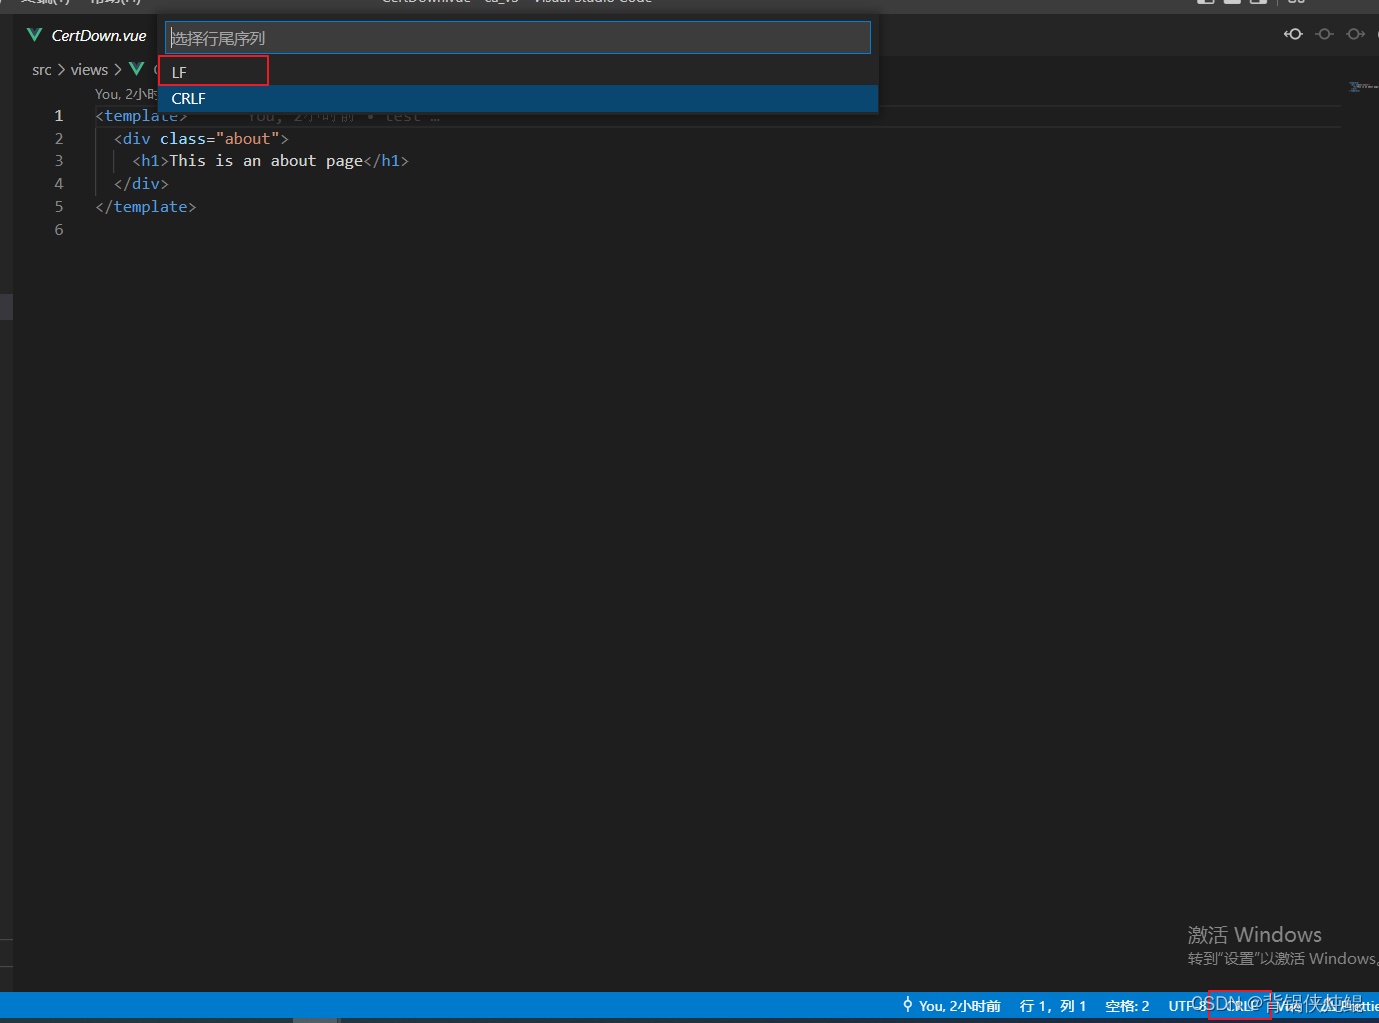Toggle the secondary sidebar visibility icon

(x=1257, y=2)
